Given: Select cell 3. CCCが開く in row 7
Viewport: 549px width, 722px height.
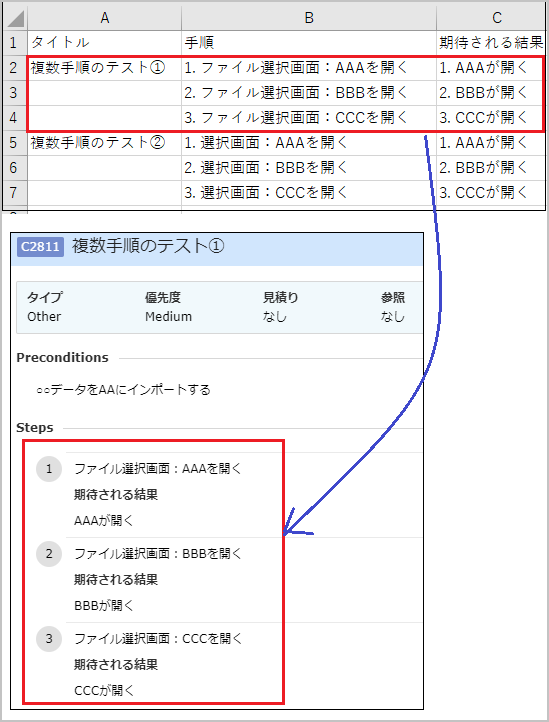Looking at the screenshot, I should tap(491, 192).
